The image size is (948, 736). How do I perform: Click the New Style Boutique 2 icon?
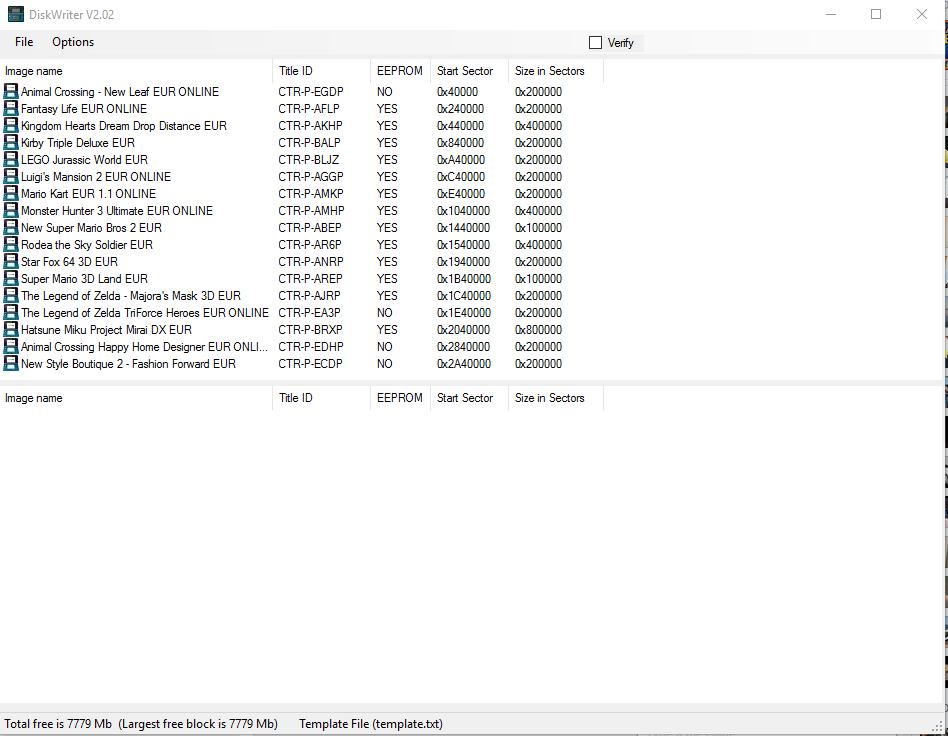point(11,363)
